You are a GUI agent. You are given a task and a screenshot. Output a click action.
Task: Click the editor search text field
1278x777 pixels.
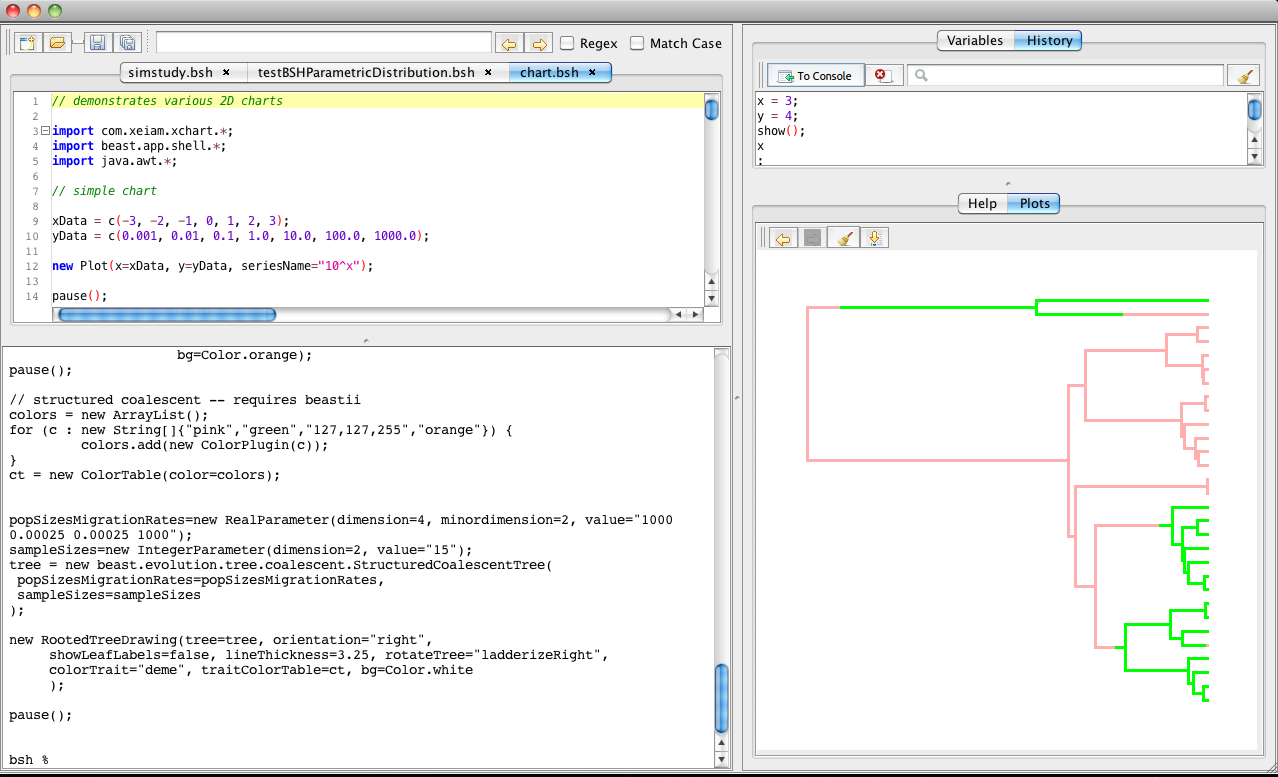[324, 43]
